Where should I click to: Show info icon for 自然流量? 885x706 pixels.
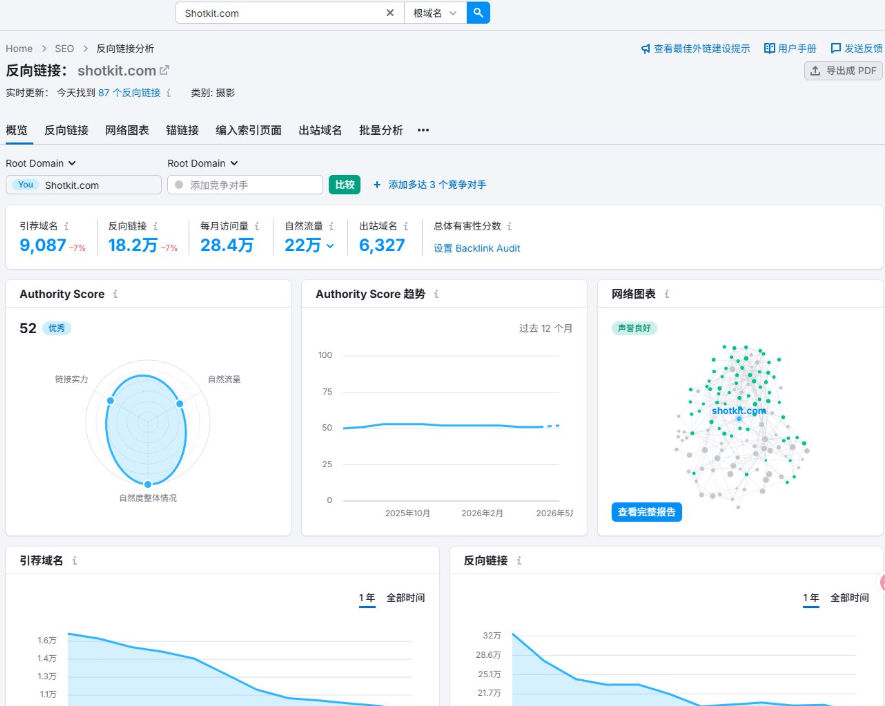[x=331, y=226]
